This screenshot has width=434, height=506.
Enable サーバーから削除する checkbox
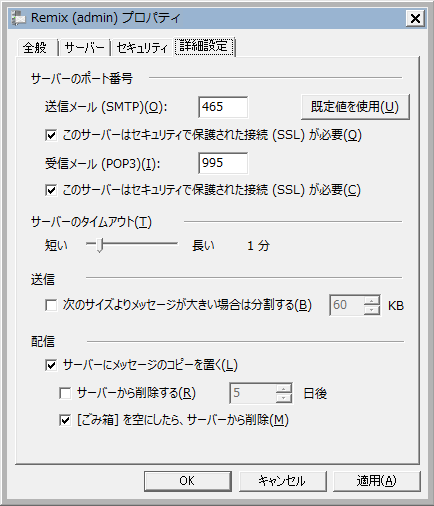click(x=65, y=393)
